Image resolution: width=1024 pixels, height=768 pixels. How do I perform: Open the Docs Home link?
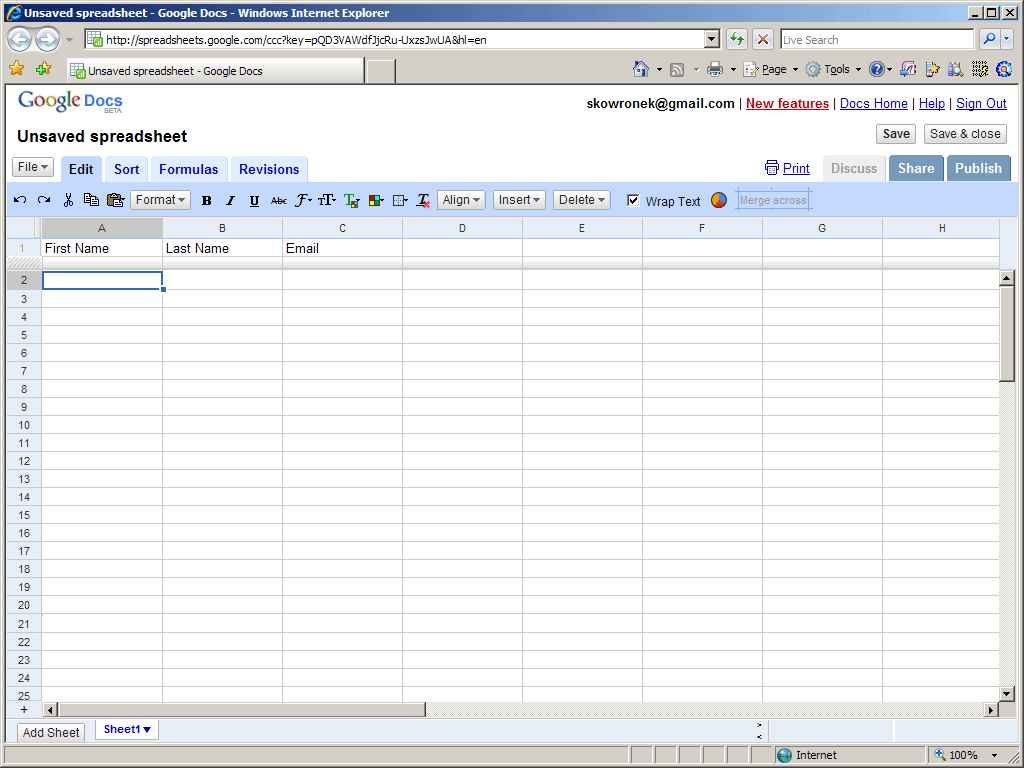coord(873,103)
